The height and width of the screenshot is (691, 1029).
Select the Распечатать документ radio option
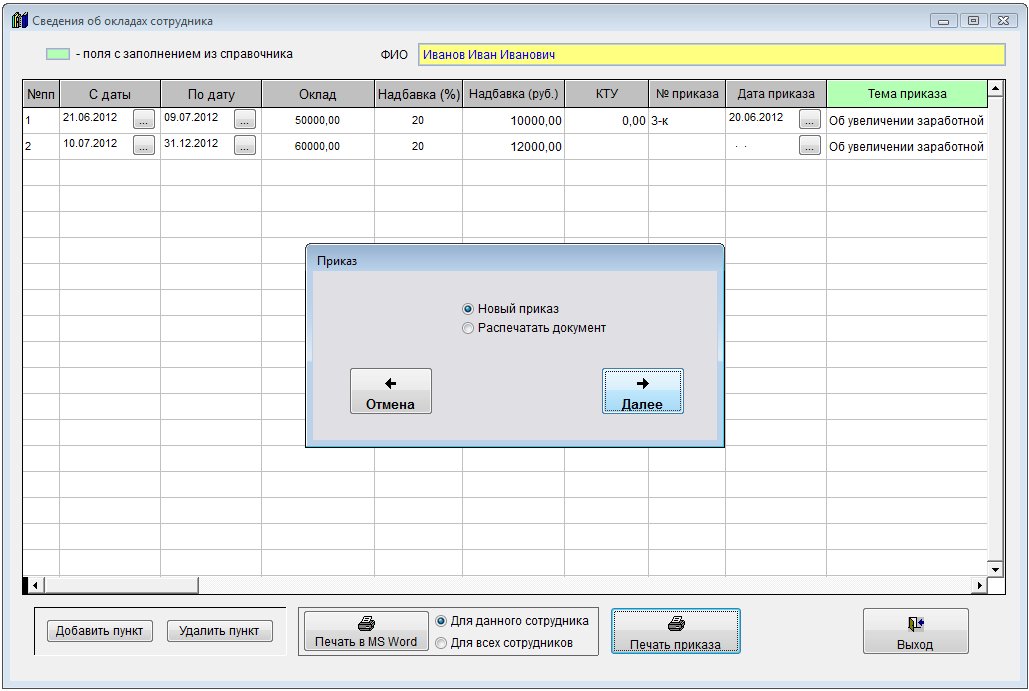click(467, 328)
